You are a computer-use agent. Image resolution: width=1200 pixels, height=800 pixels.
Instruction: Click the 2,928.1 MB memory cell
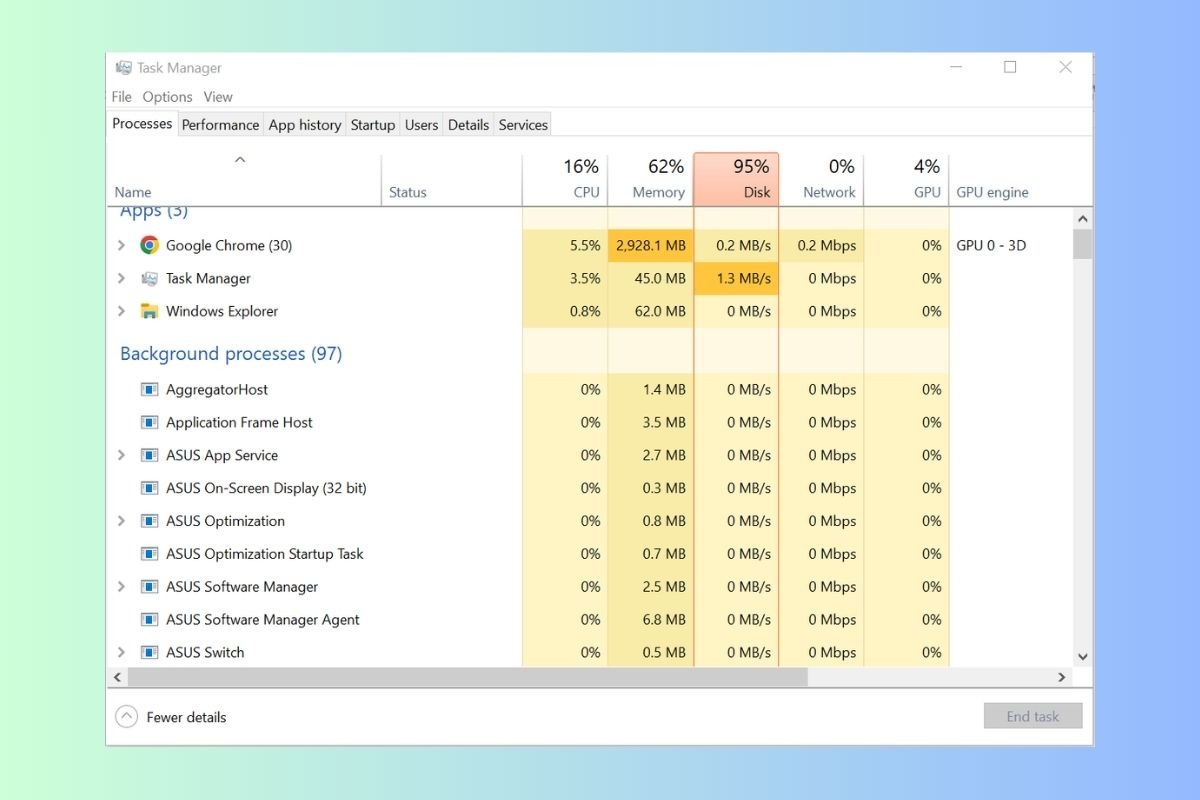(650, 245)
